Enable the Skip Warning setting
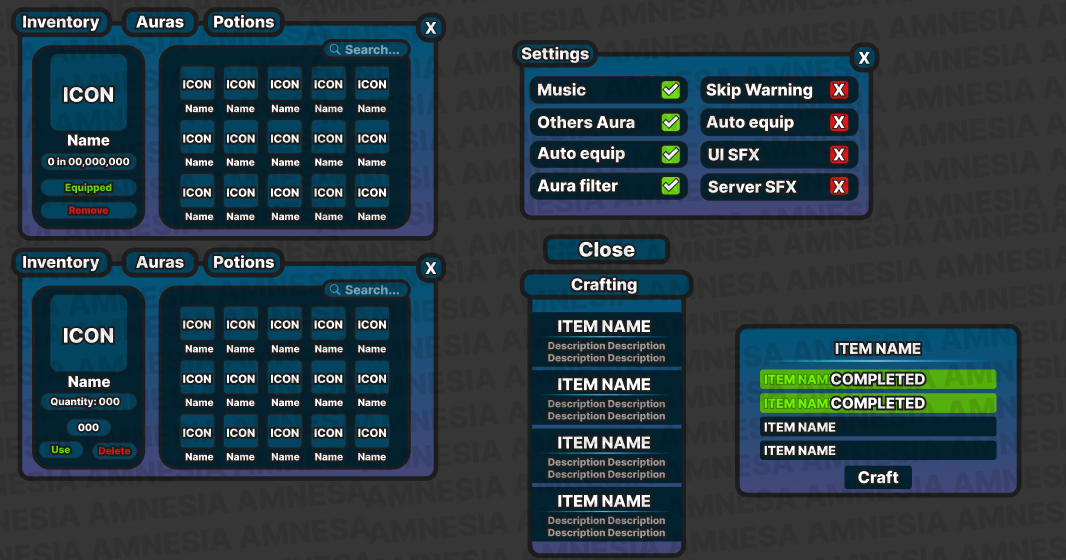The height and width of the screenshot is (560, 1066). [x=839, y=90]
